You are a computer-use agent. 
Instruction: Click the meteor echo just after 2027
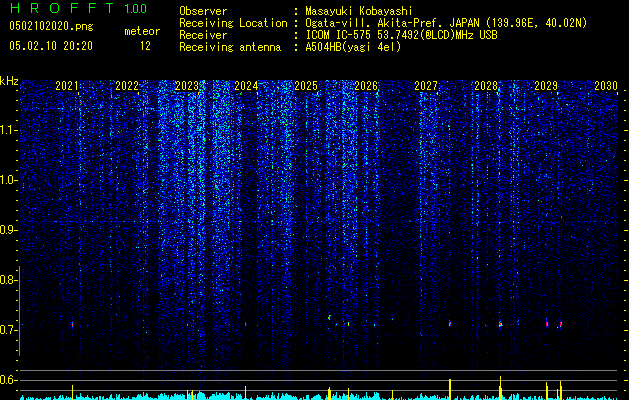[450, 323]
